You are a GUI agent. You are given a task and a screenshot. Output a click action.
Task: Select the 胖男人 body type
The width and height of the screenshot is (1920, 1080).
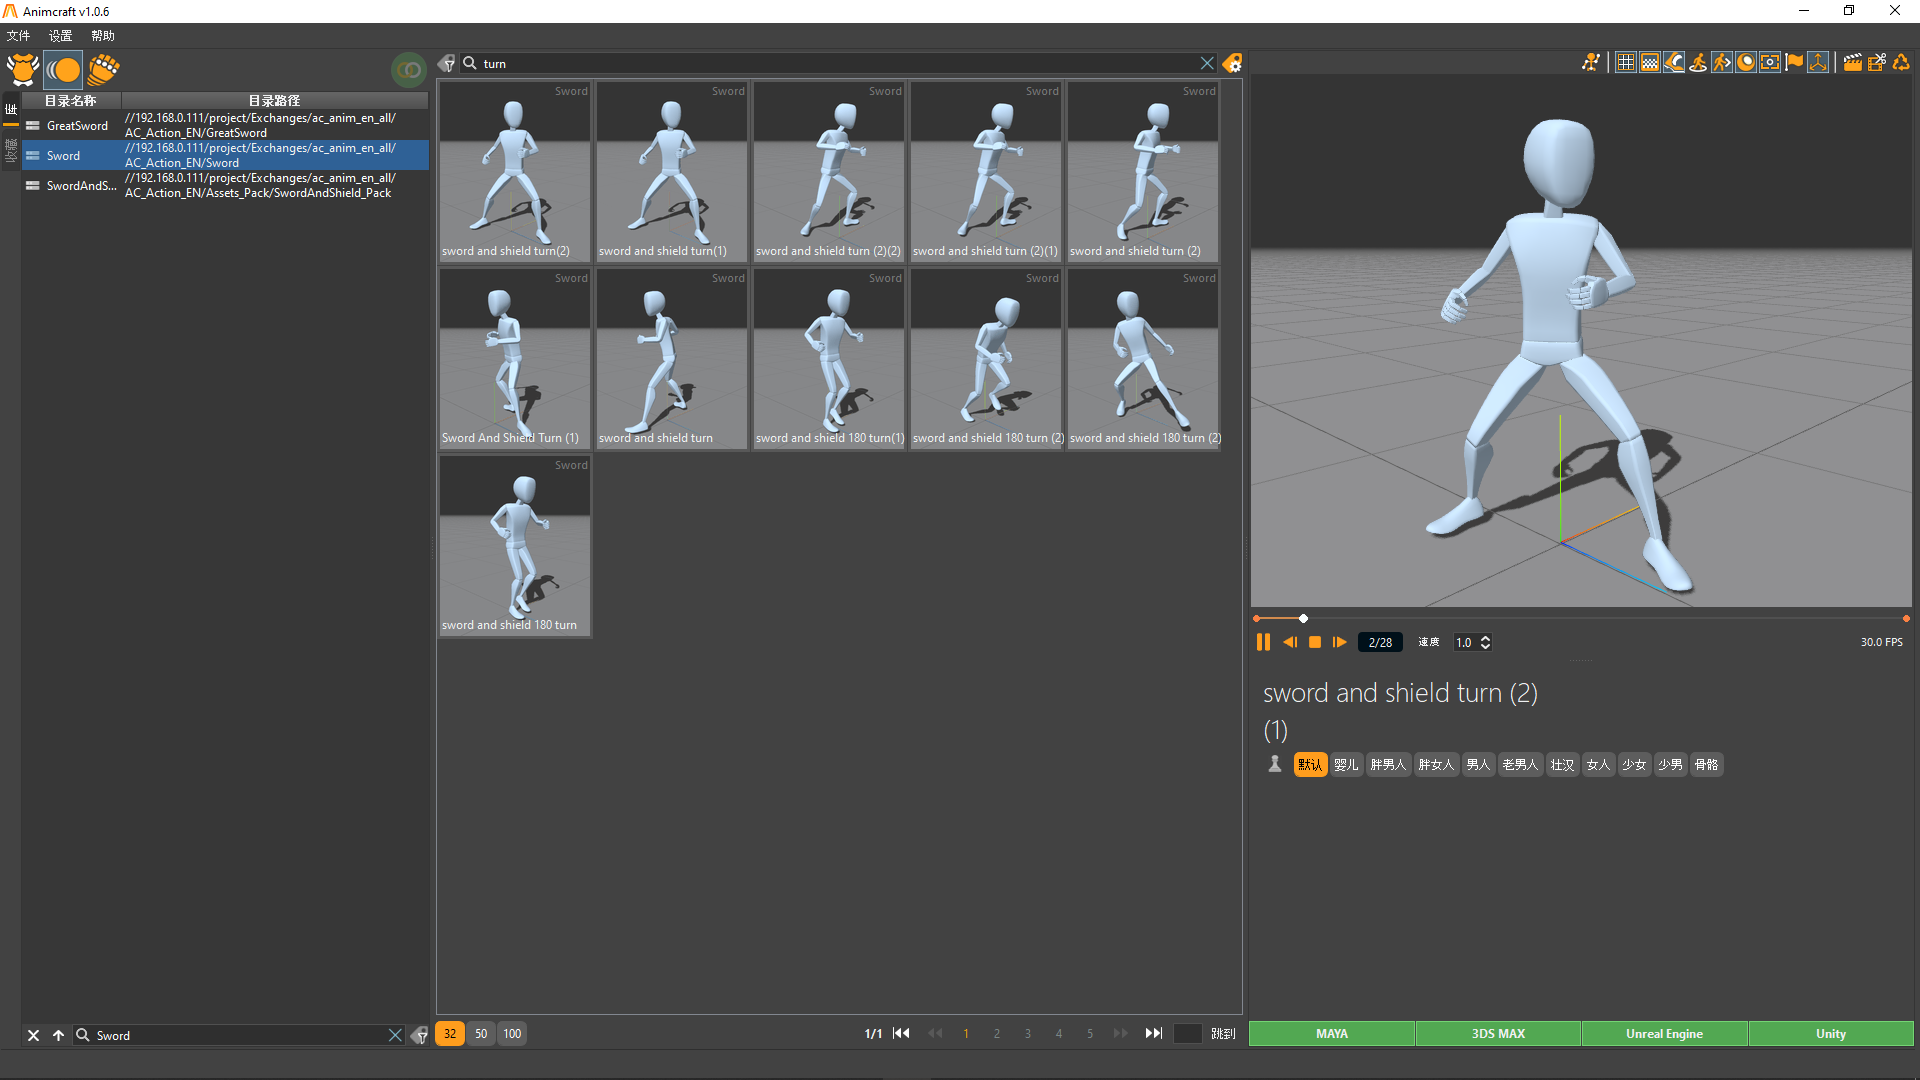(1388, 765)
